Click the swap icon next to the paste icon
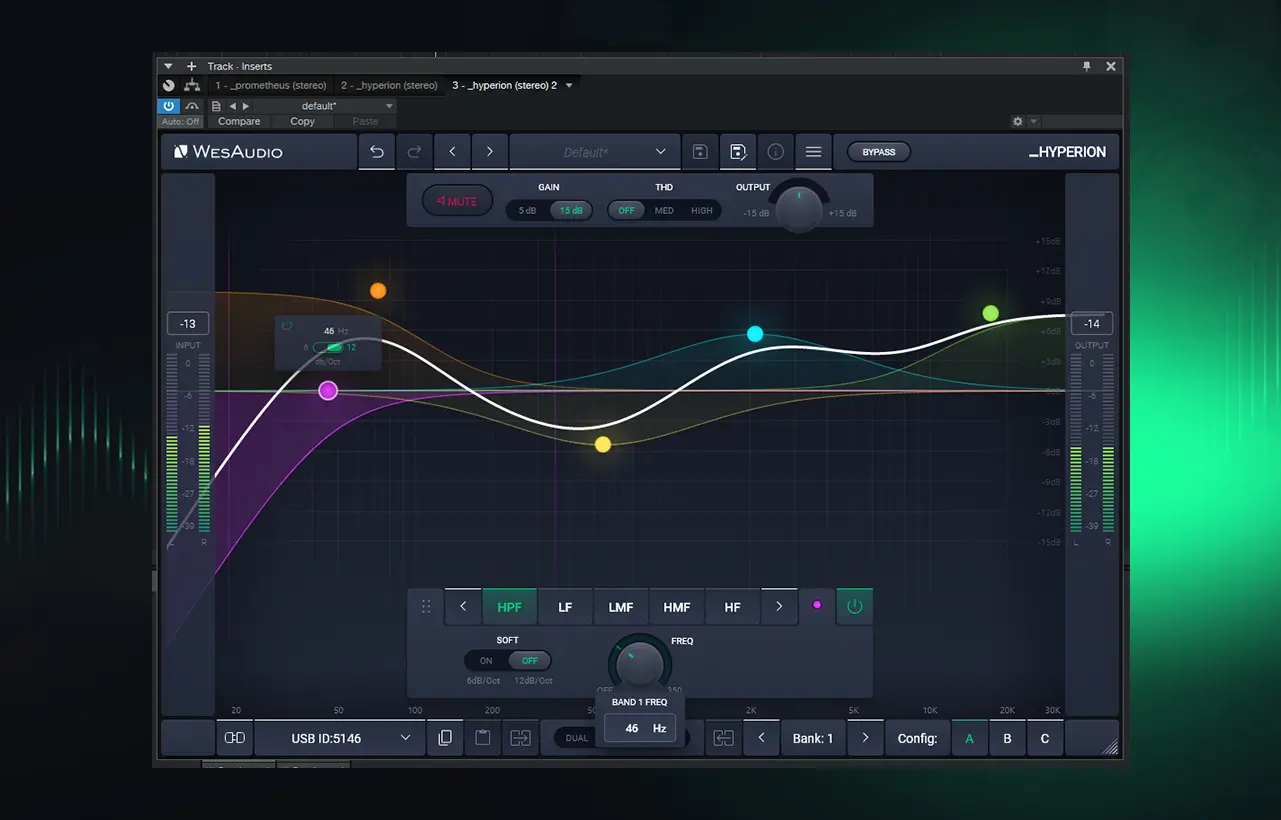Image resolution: width=1281 pixels, height=820 pixels. (520, 738)
